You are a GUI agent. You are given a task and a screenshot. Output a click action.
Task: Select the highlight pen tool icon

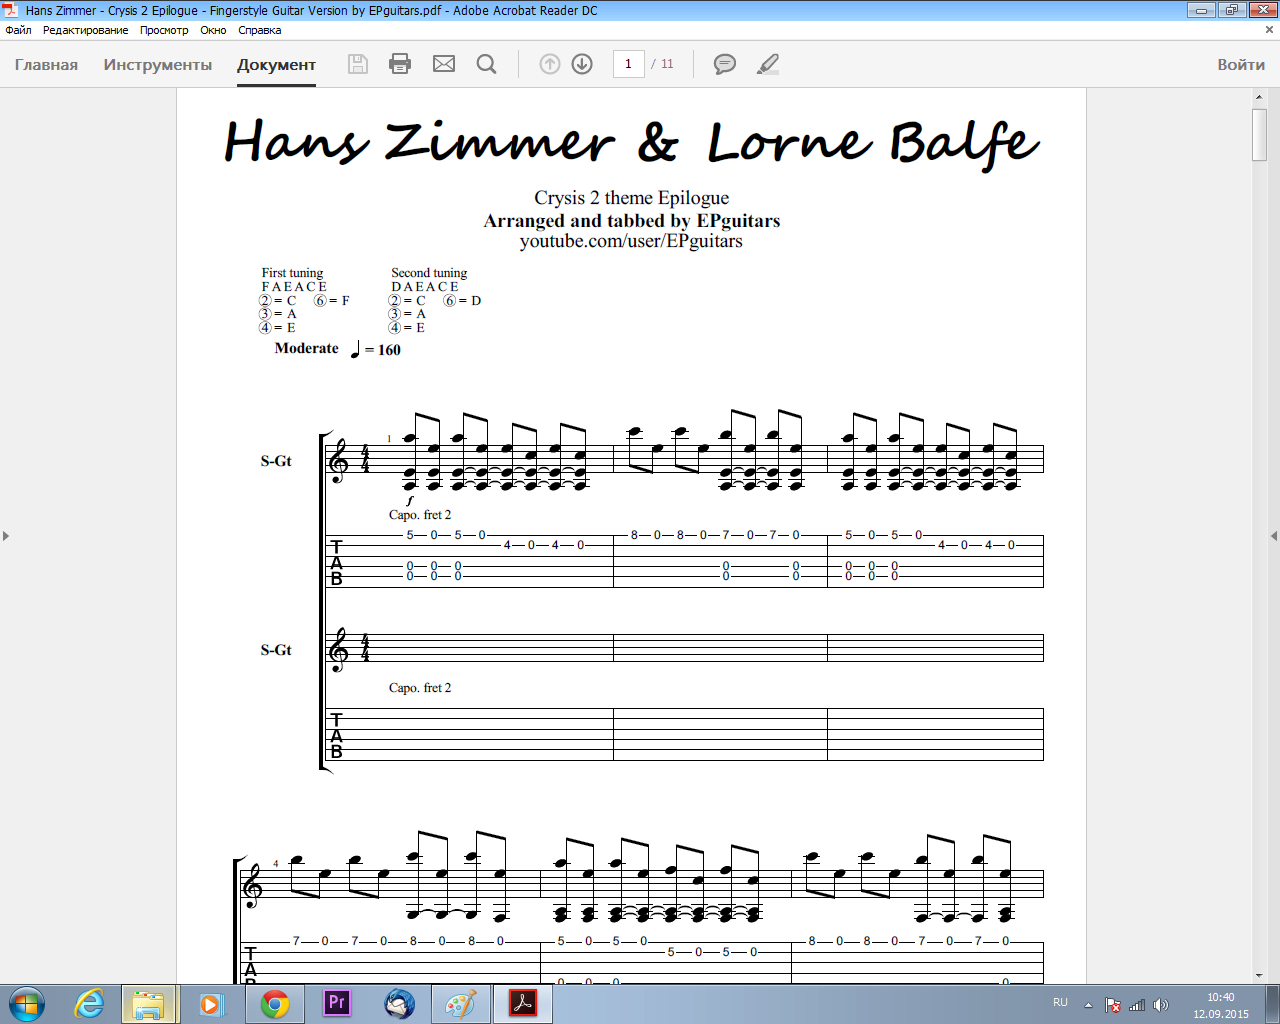768,64
